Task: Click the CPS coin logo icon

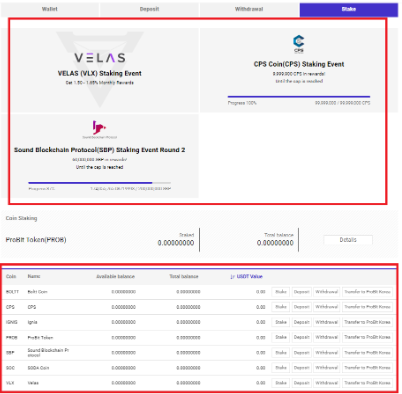Action: pos(298,44)
